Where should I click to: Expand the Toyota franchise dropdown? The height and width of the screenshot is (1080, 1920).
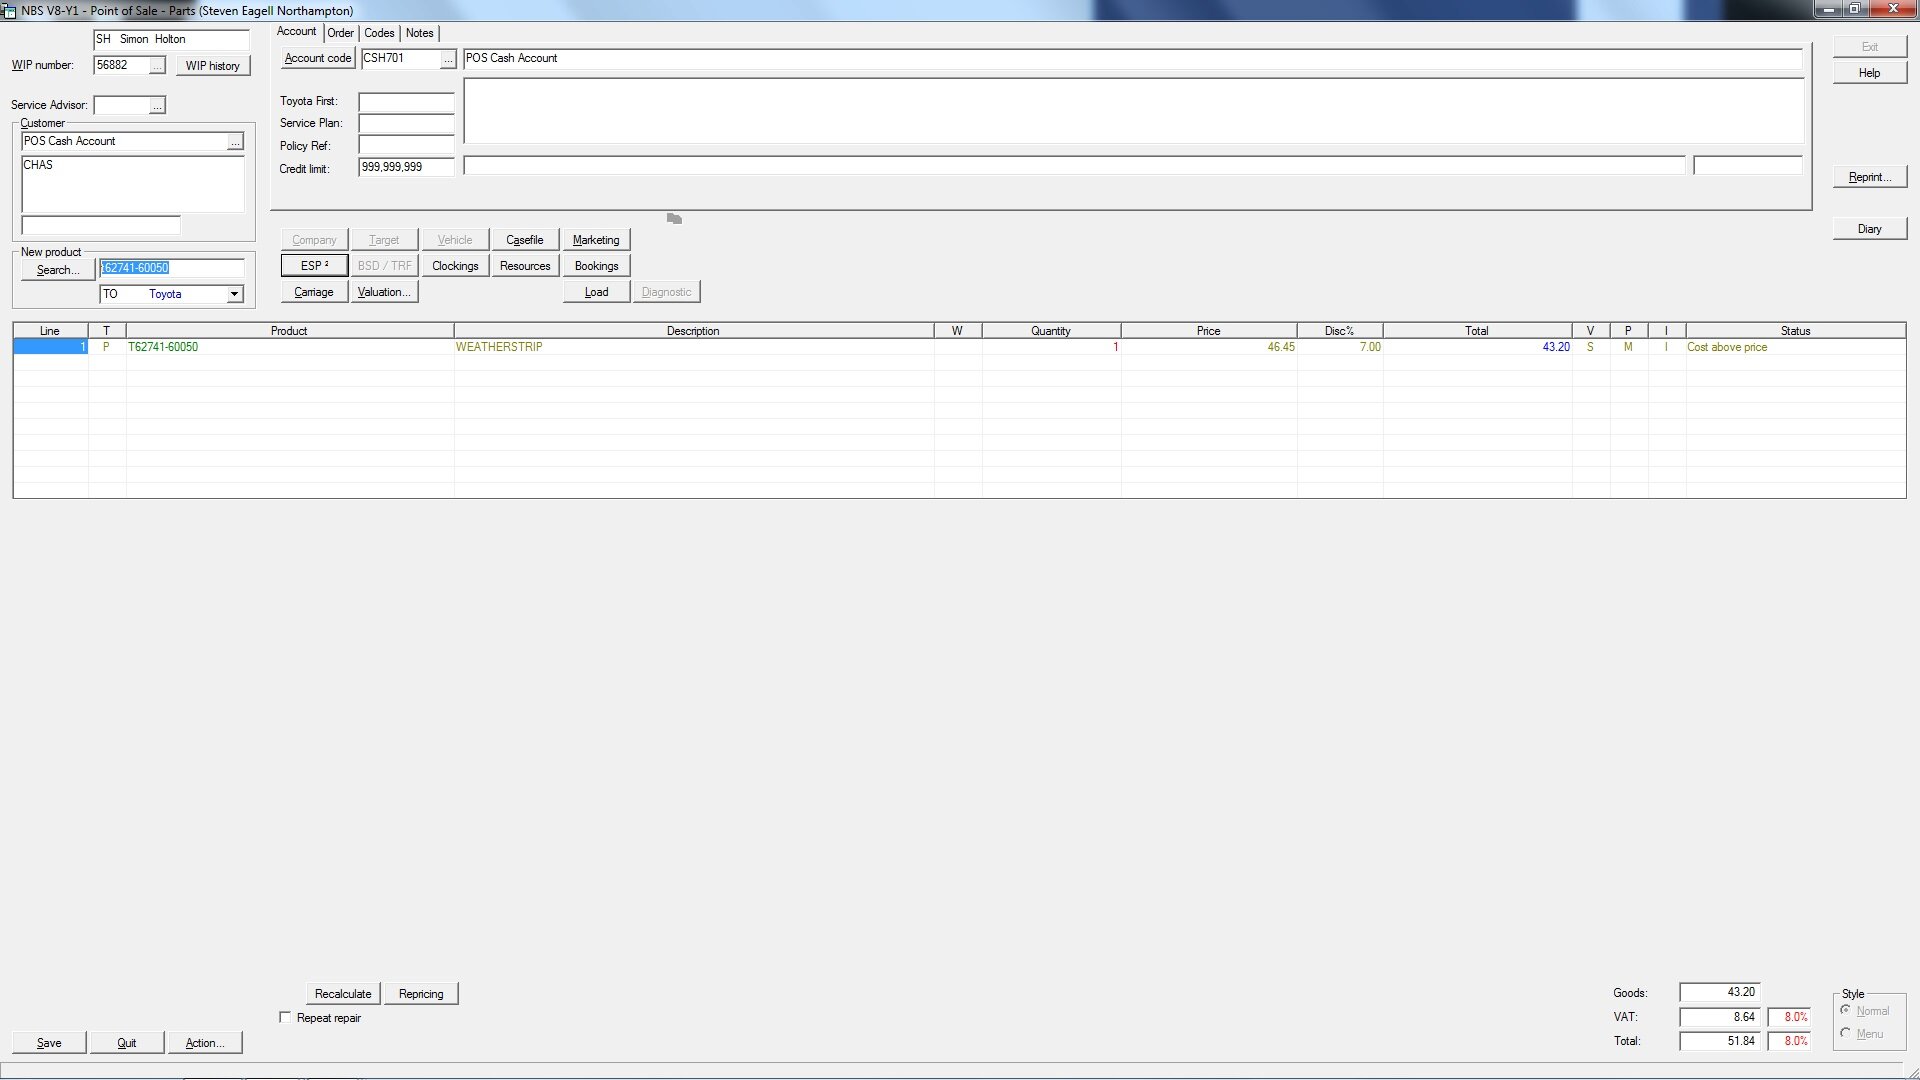[x=234, y=294]
